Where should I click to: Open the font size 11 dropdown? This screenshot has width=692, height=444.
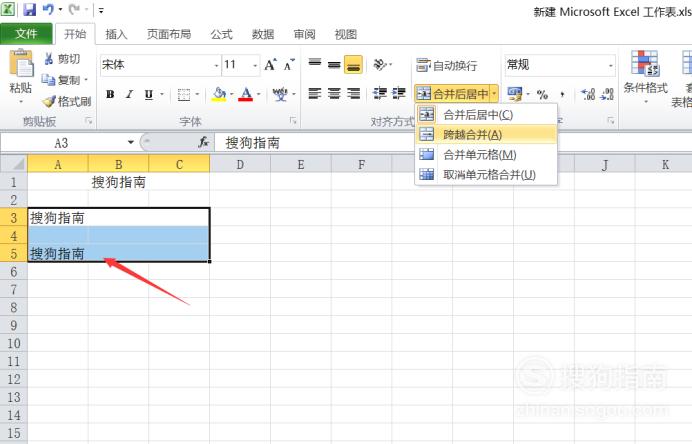pos(255,65)
